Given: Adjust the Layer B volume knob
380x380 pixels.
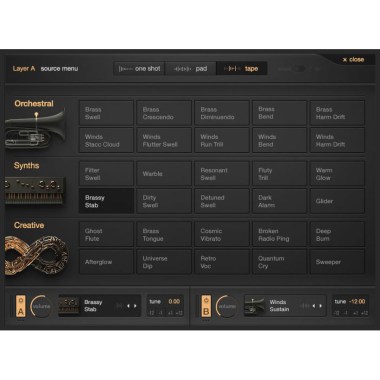Looking at the screenshot, I should click(227, 306).
